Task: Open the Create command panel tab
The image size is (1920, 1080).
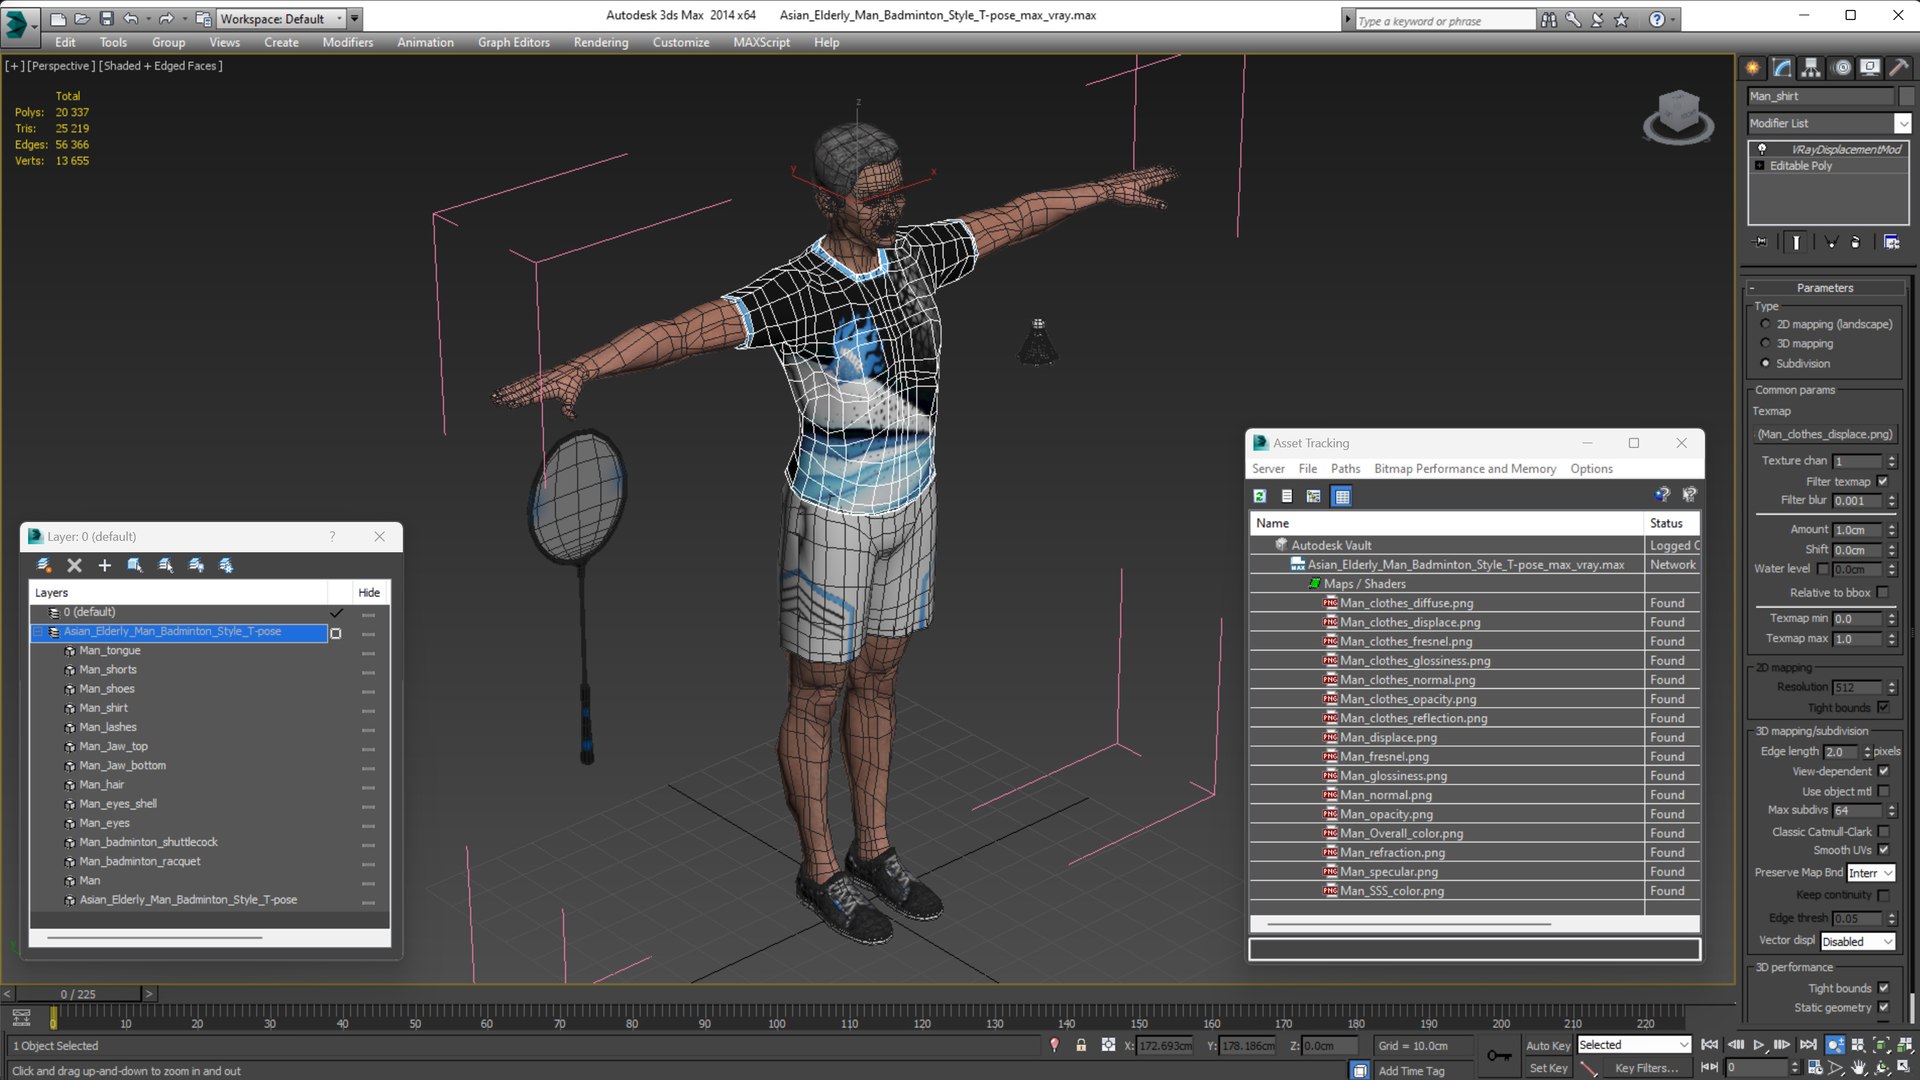Action: [1752, 68]
